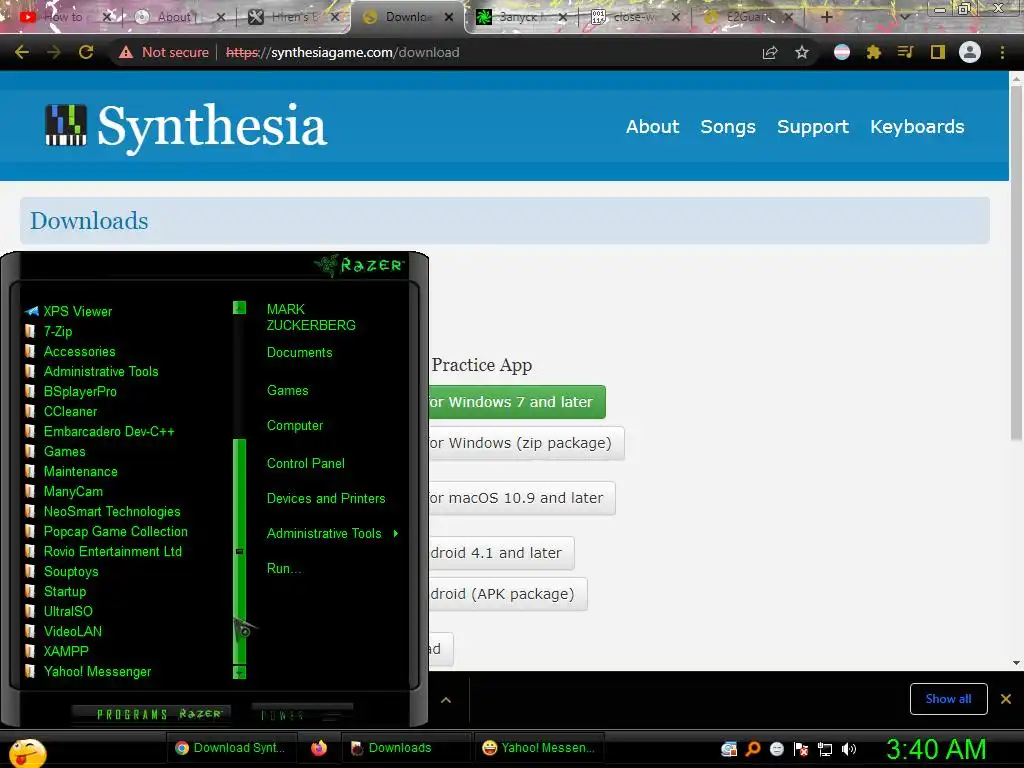
Task: Reload the Synthesia download page
Action: (86, 52)
